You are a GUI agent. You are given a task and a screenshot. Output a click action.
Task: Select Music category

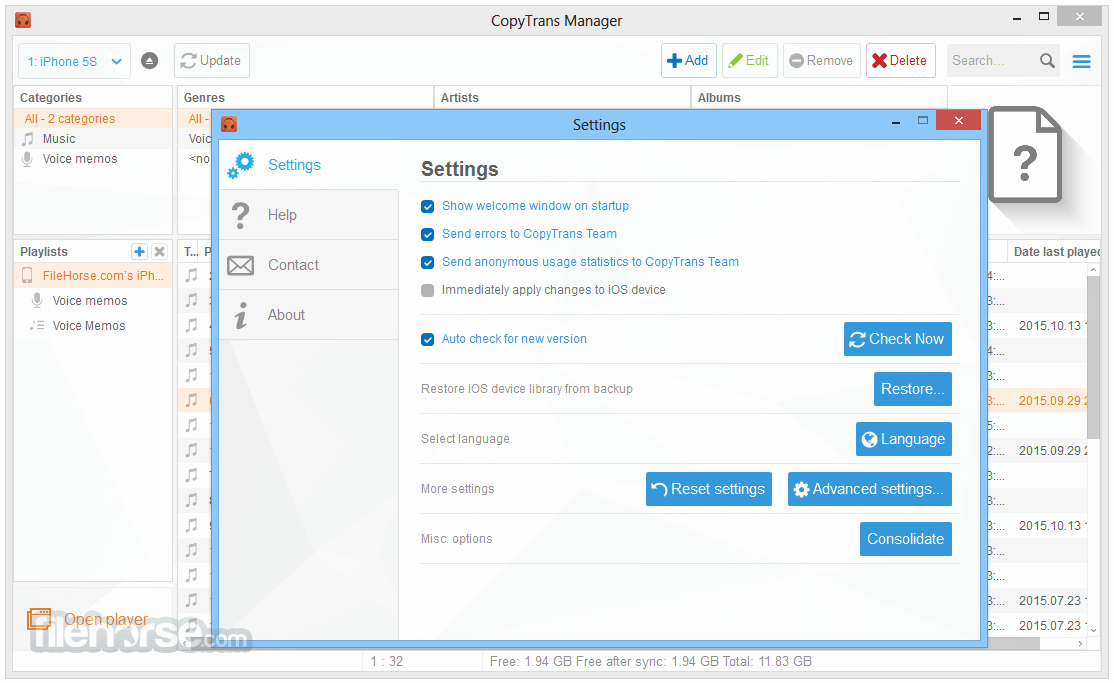click(93, 139)
